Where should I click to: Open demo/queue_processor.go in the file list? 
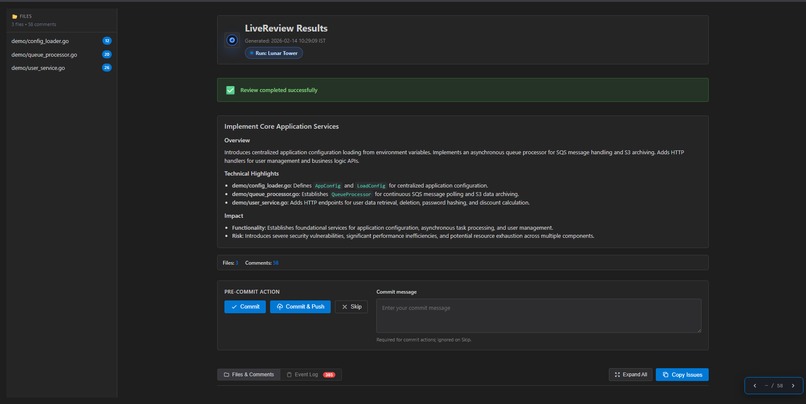[x=62, y=54]
